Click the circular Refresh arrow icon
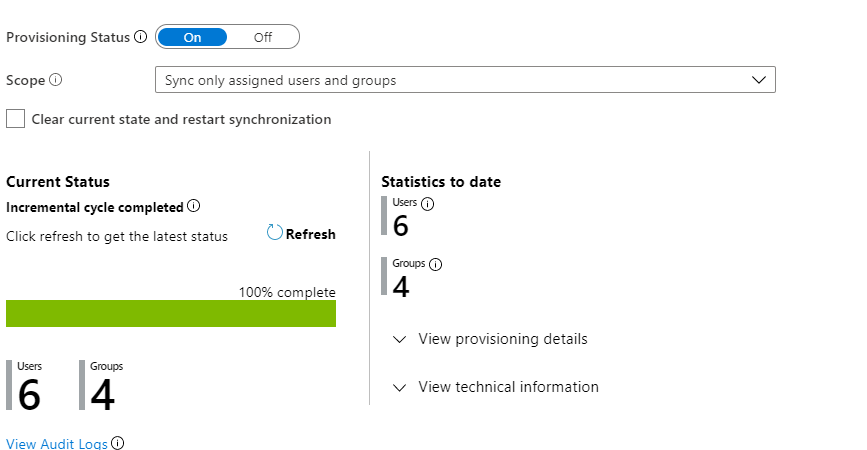Viewport: 867px width, 450px height. pyautogui.click(x=275, y=233)
